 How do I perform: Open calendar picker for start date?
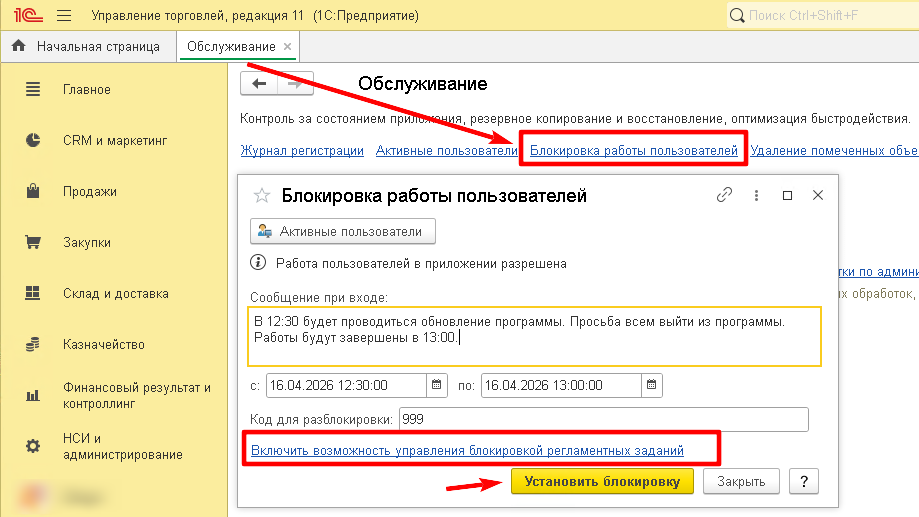[x=437, y=385]
